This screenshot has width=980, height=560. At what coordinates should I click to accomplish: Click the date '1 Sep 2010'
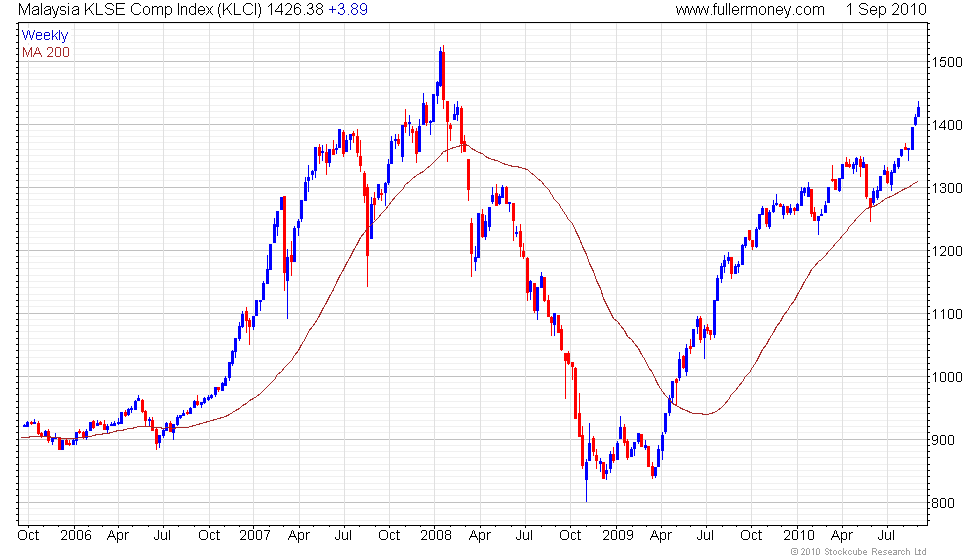click(x=886, y=9)
